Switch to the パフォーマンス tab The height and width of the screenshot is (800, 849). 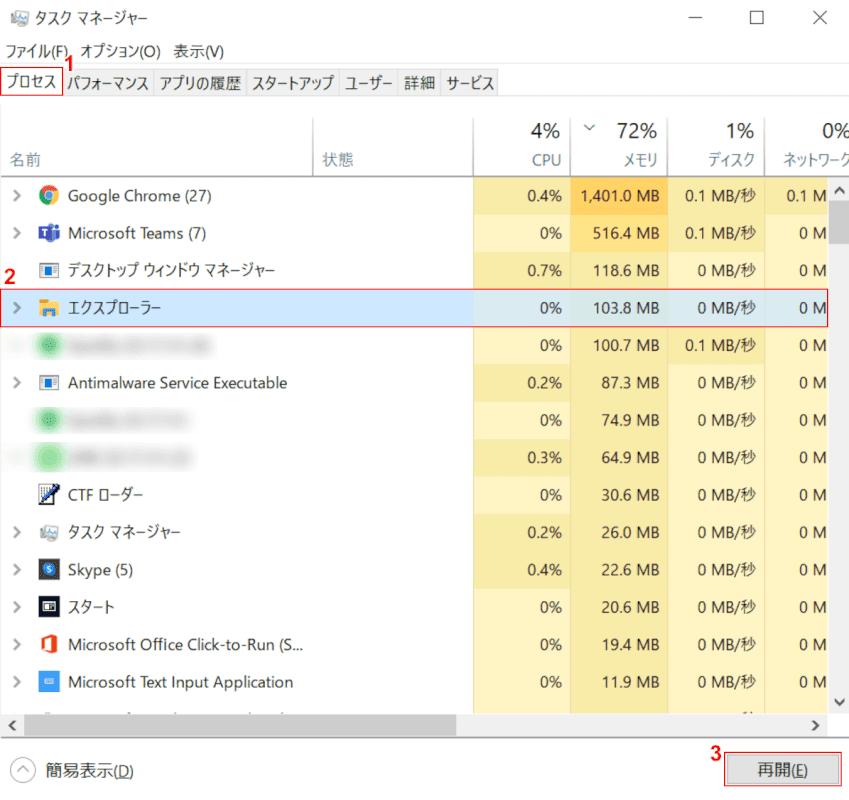point(108,83)
